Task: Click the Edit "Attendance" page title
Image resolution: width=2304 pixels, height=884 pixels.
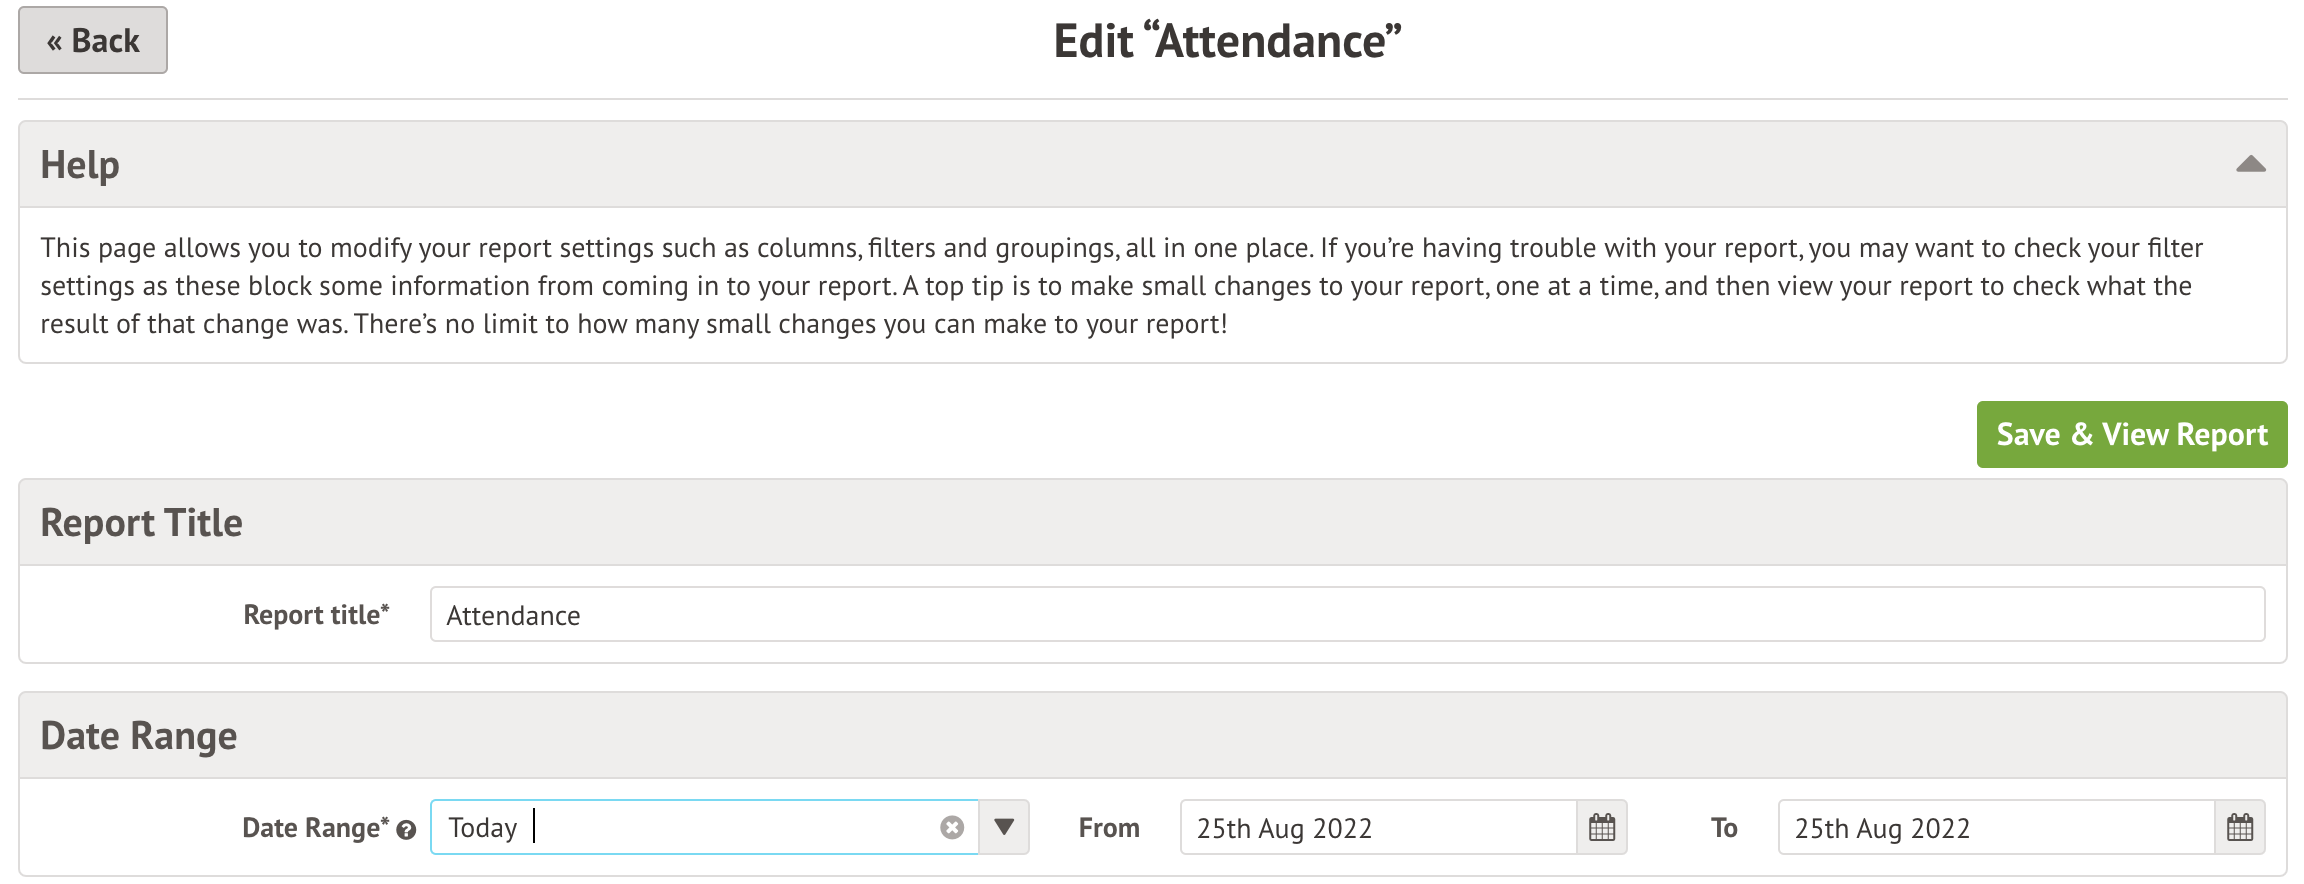Action: pyautogui.click(x=1227, y=42)
